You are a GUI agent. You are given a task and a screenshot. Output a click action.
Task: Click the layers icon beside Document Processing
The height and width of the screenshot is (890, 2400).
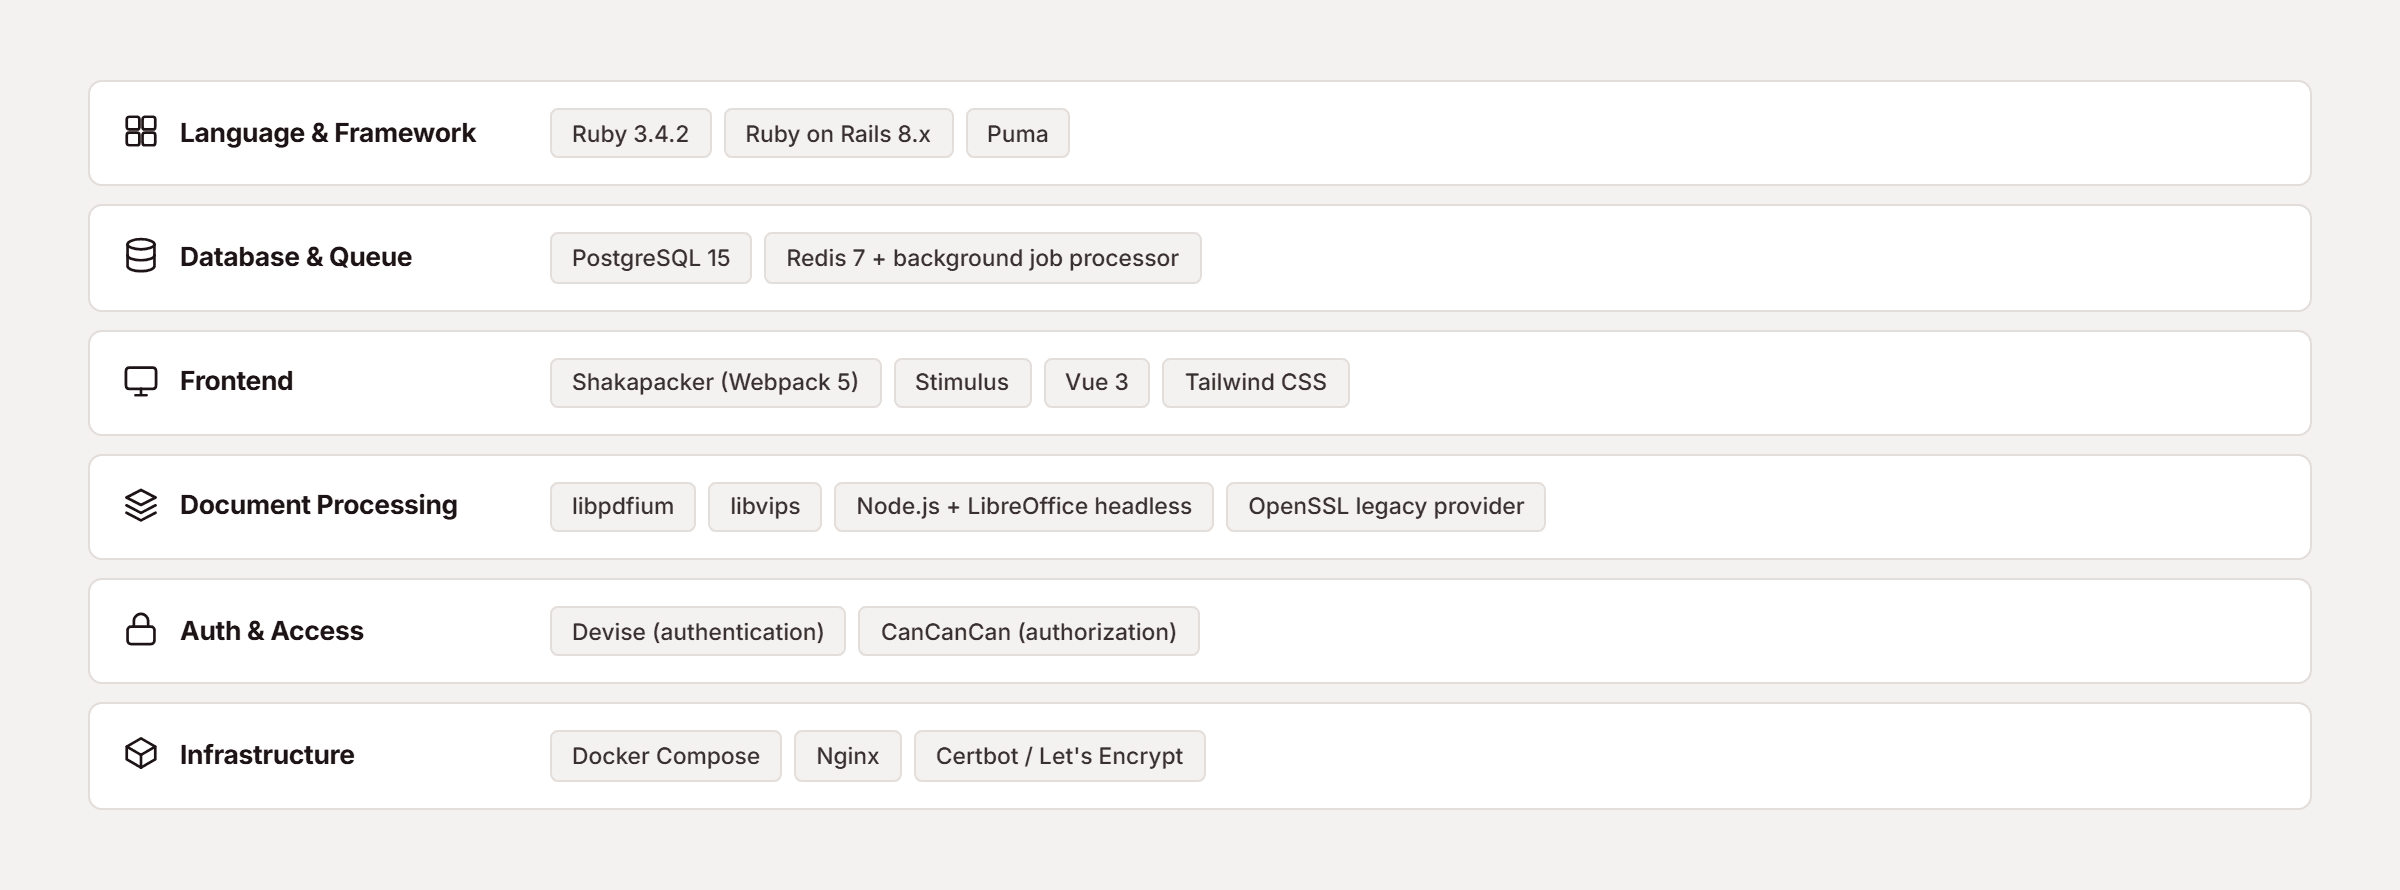pos(141,505)
